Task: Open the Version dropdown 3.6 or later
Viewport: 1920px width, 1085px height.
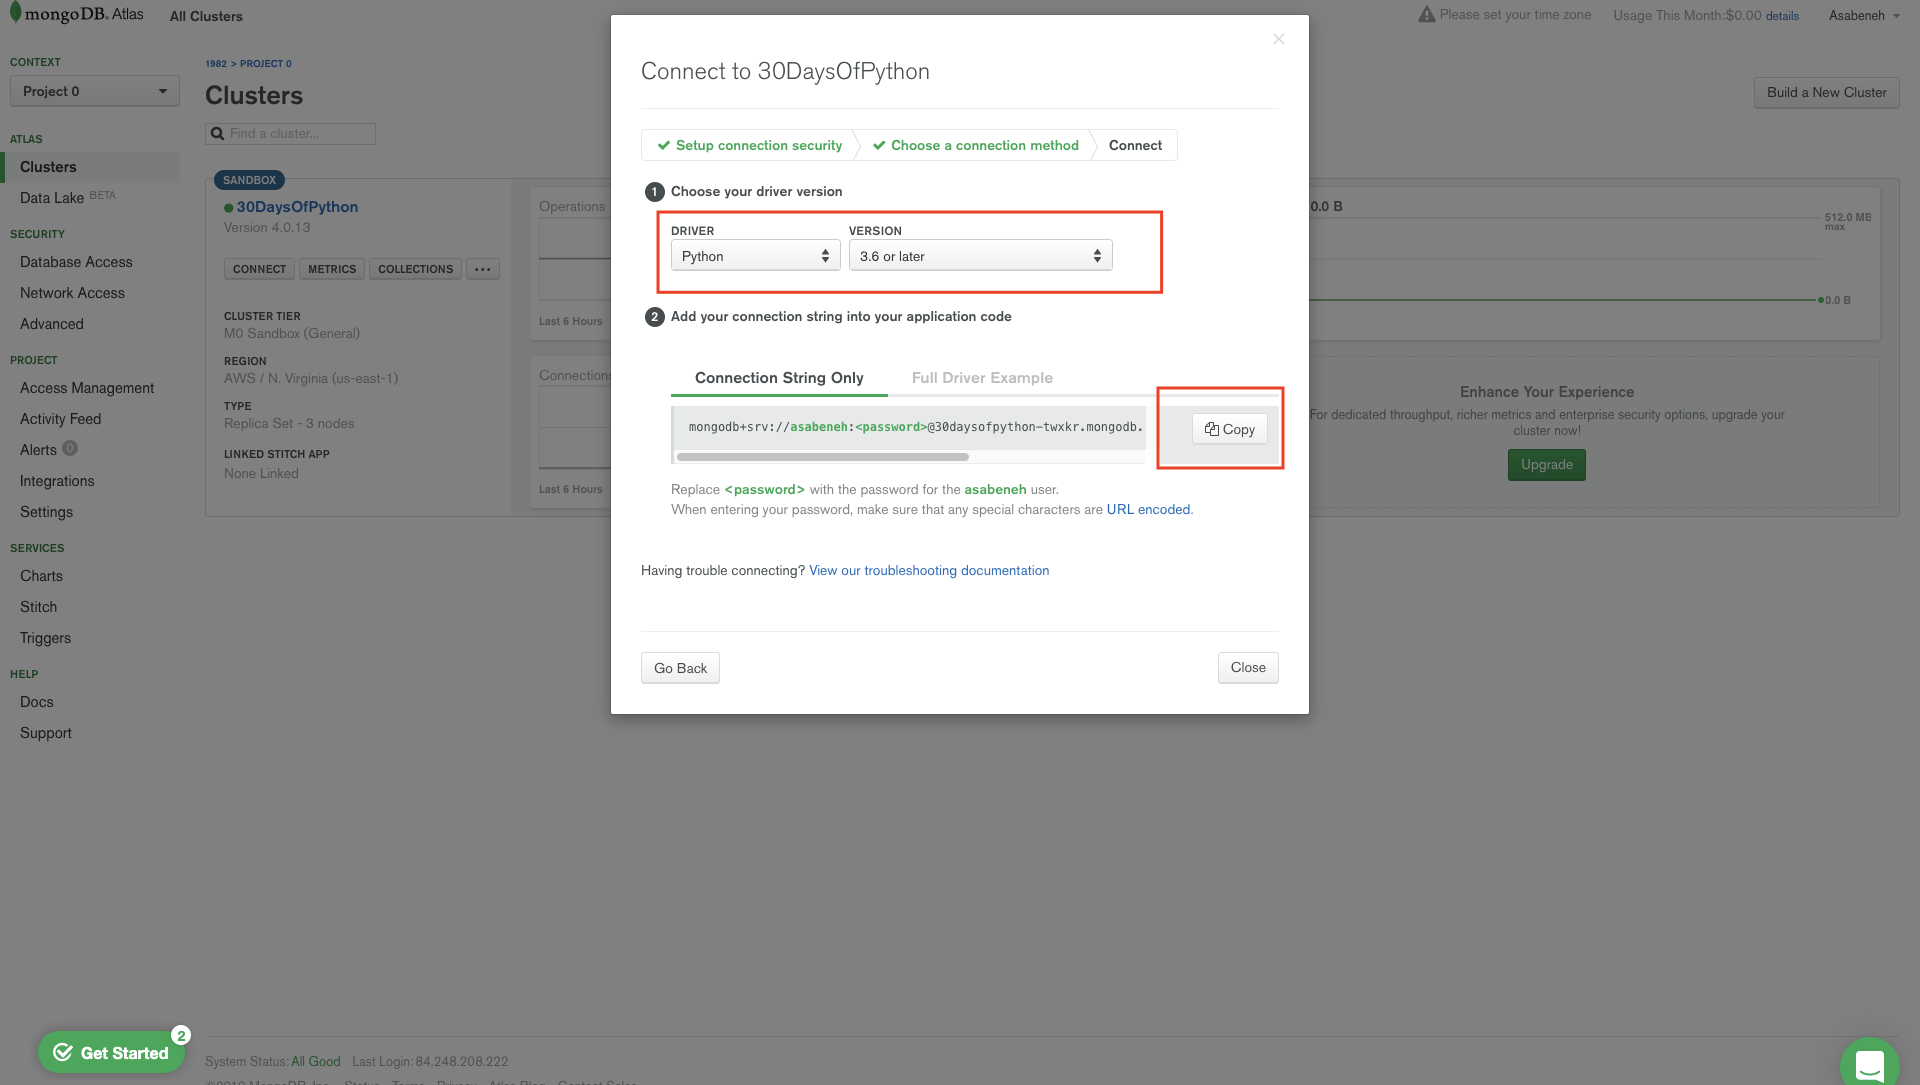Action: (x=980, y=256)
